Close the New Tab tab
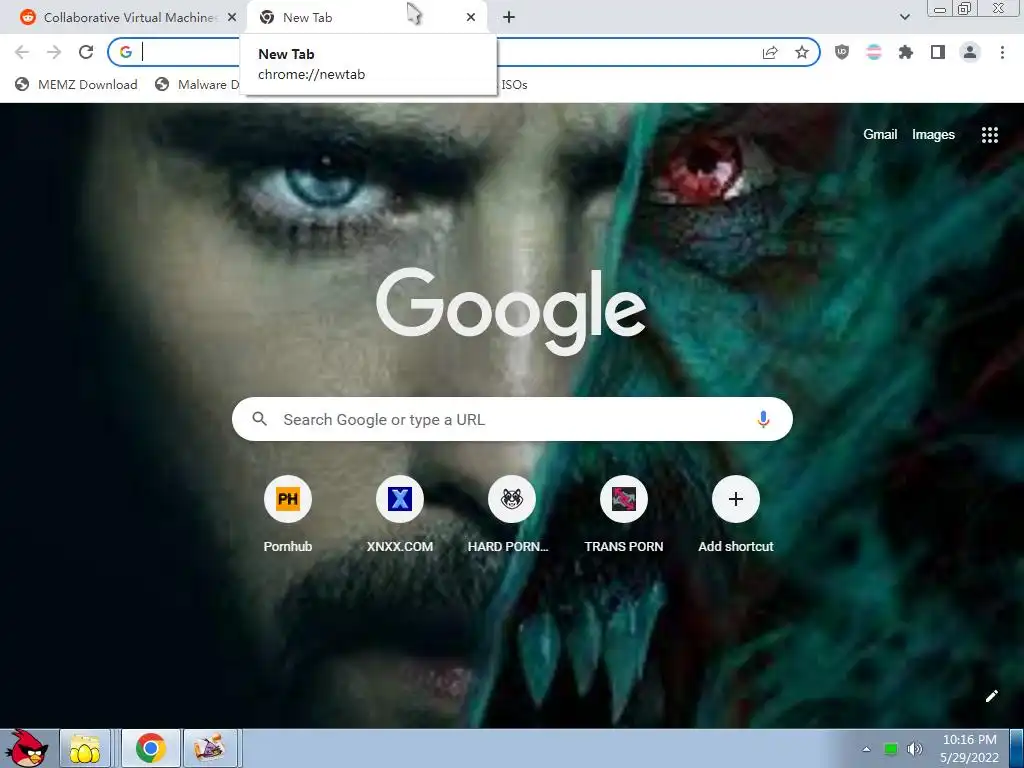The image size is (1024, 768). [471, 17]
